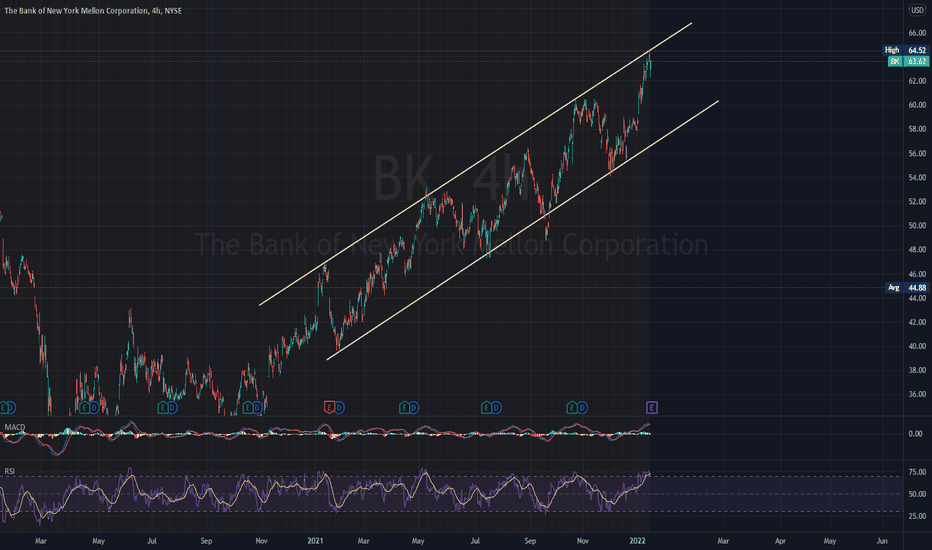This screenshot has width=932, height=550.
Task: Click the 2021 label on the time axis
Action: pyautogui.click(x=315, y=541)
